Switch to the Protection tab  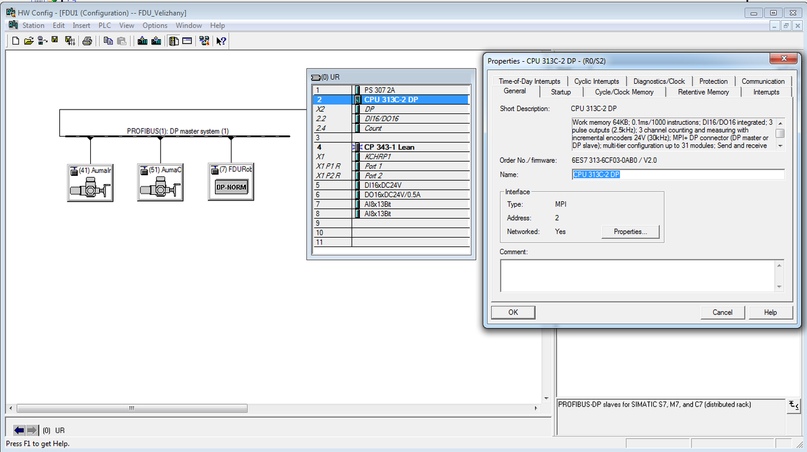click(x=713, y=81)
